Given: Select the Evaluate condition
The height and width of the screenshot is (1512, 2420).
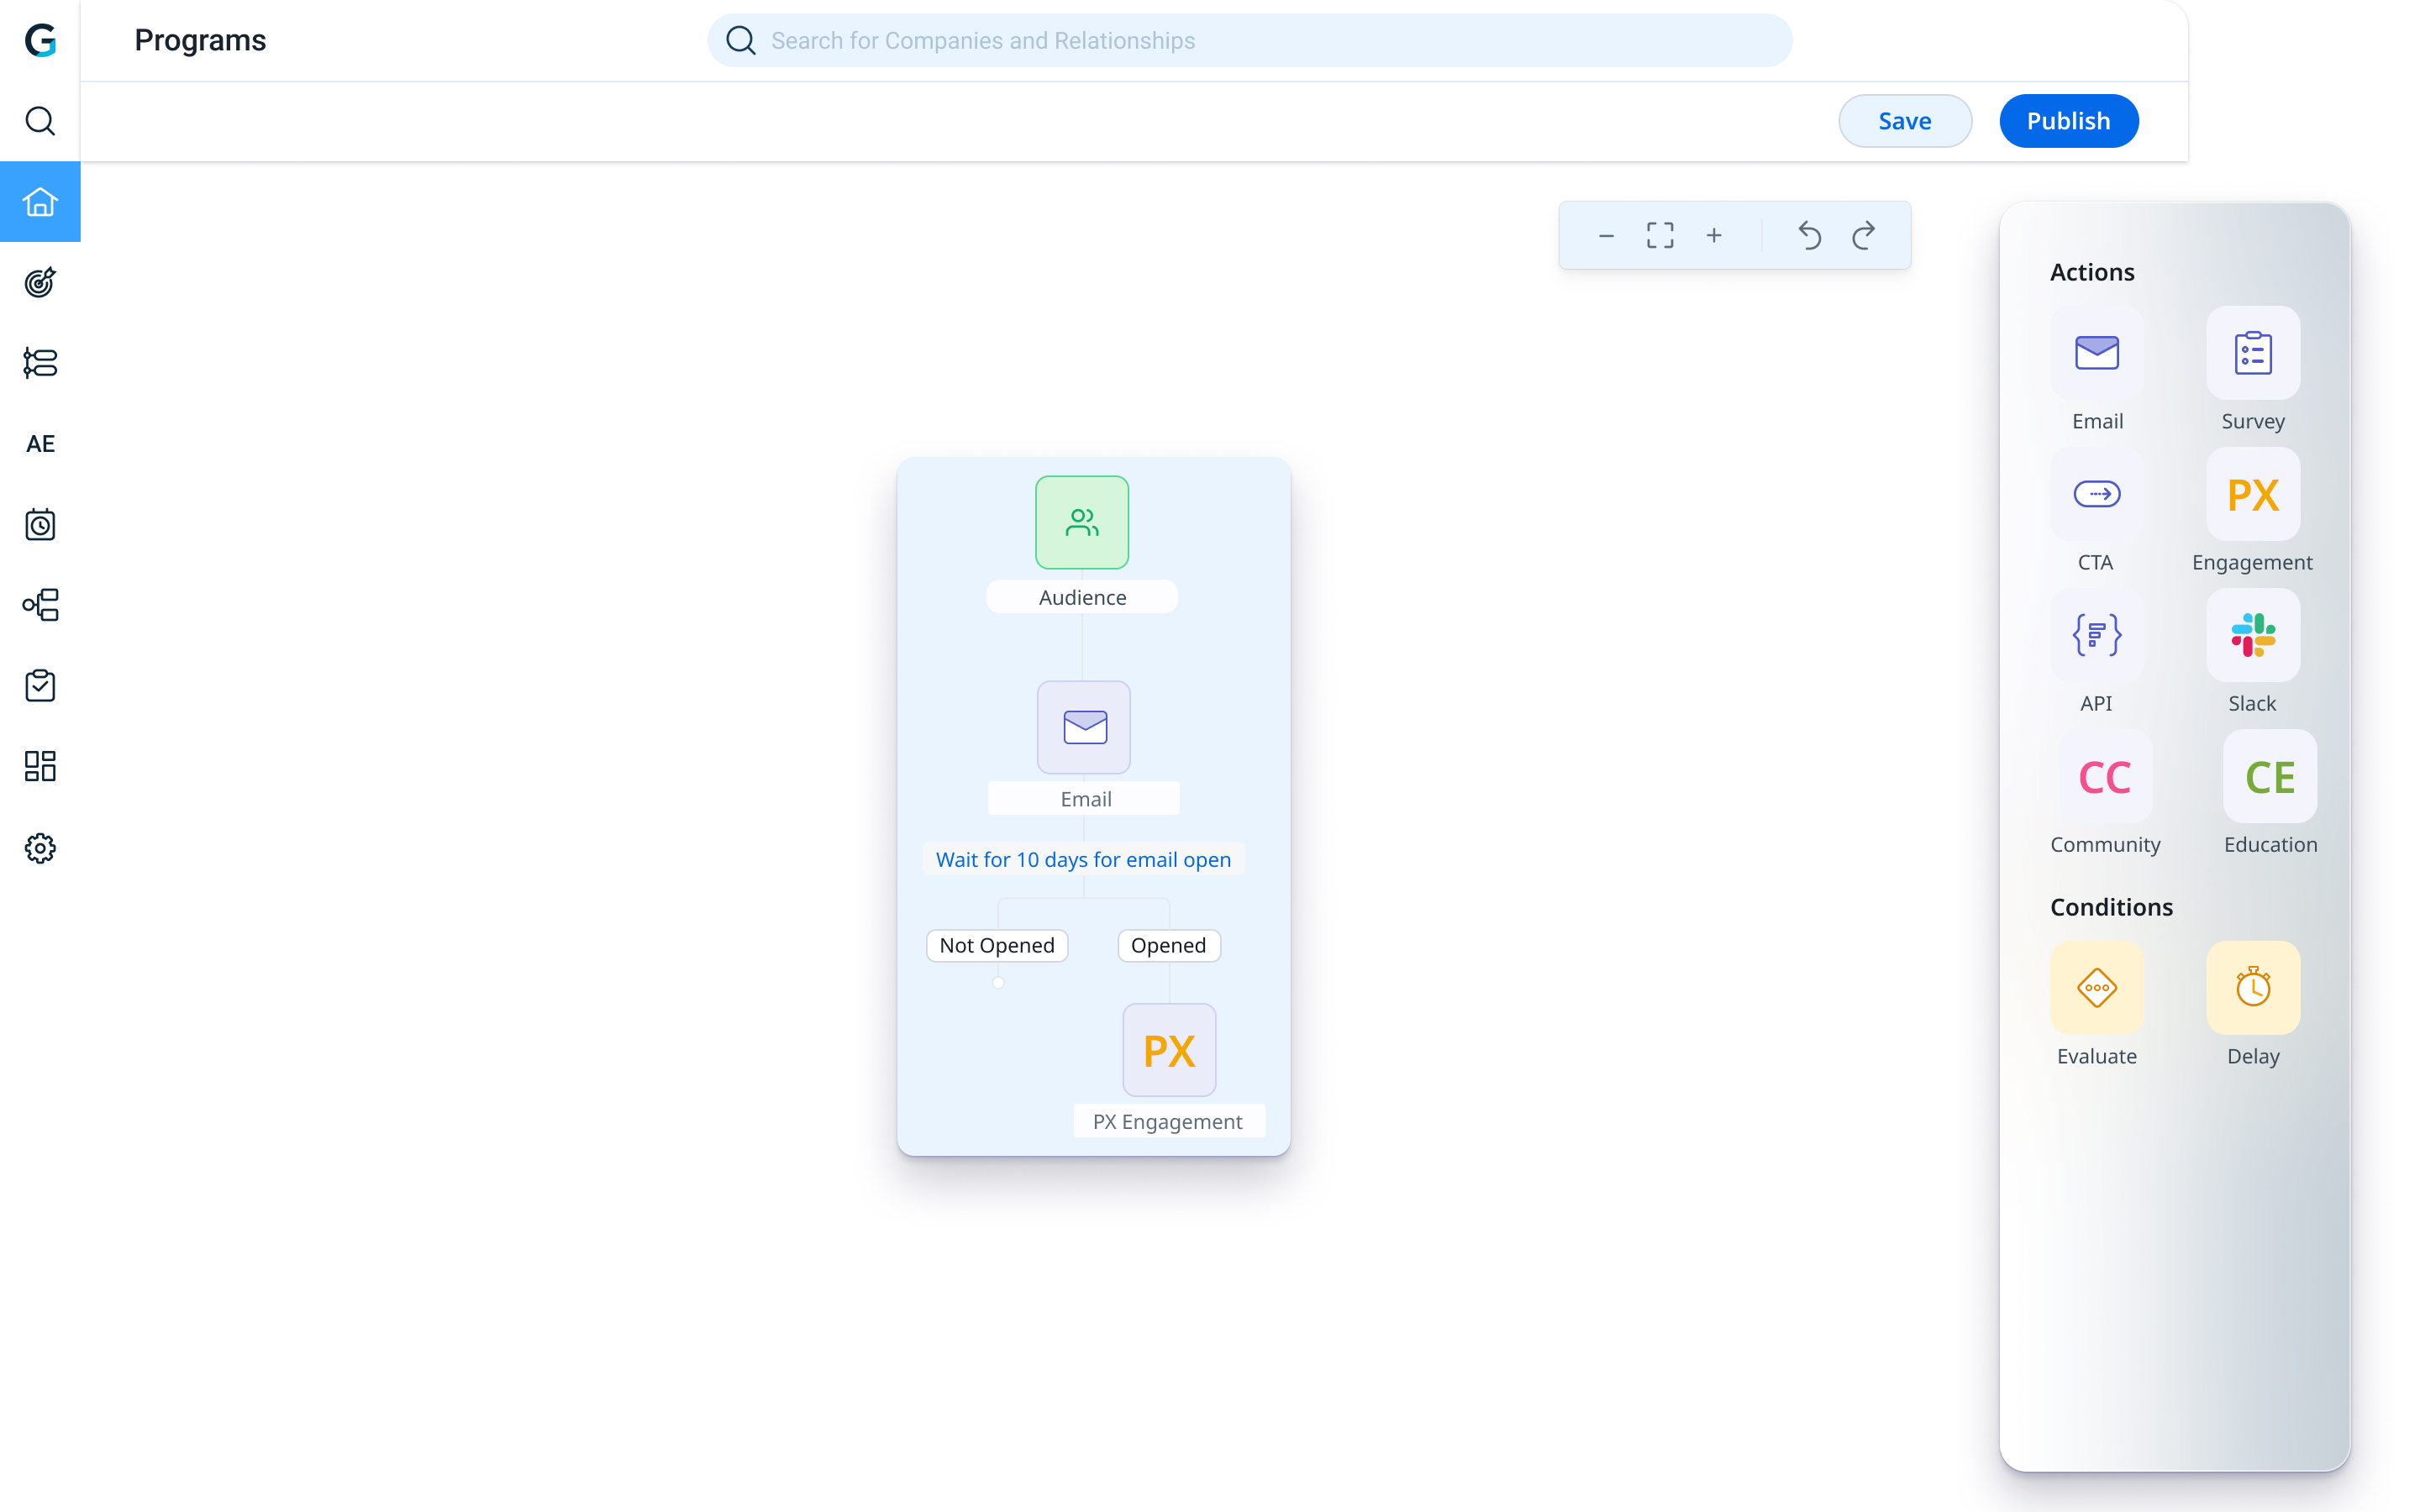Looking at the screenshot, I should pyautogui.click(x=2097, y=989).
